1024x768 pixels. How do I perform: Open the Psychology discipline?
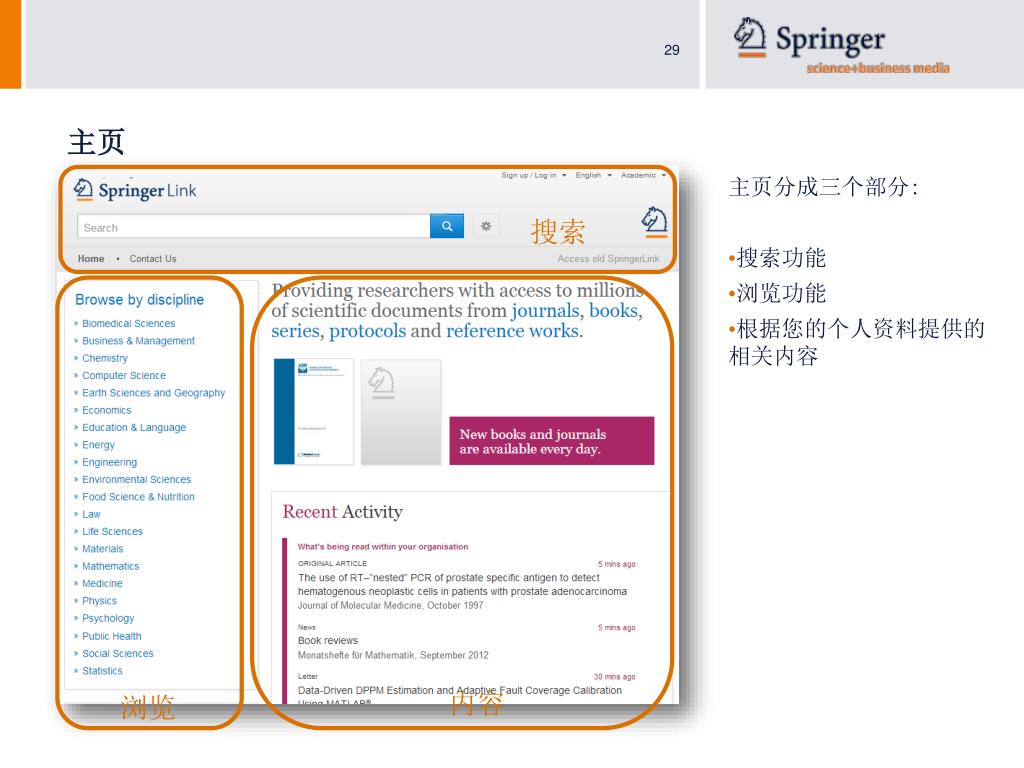108,618
